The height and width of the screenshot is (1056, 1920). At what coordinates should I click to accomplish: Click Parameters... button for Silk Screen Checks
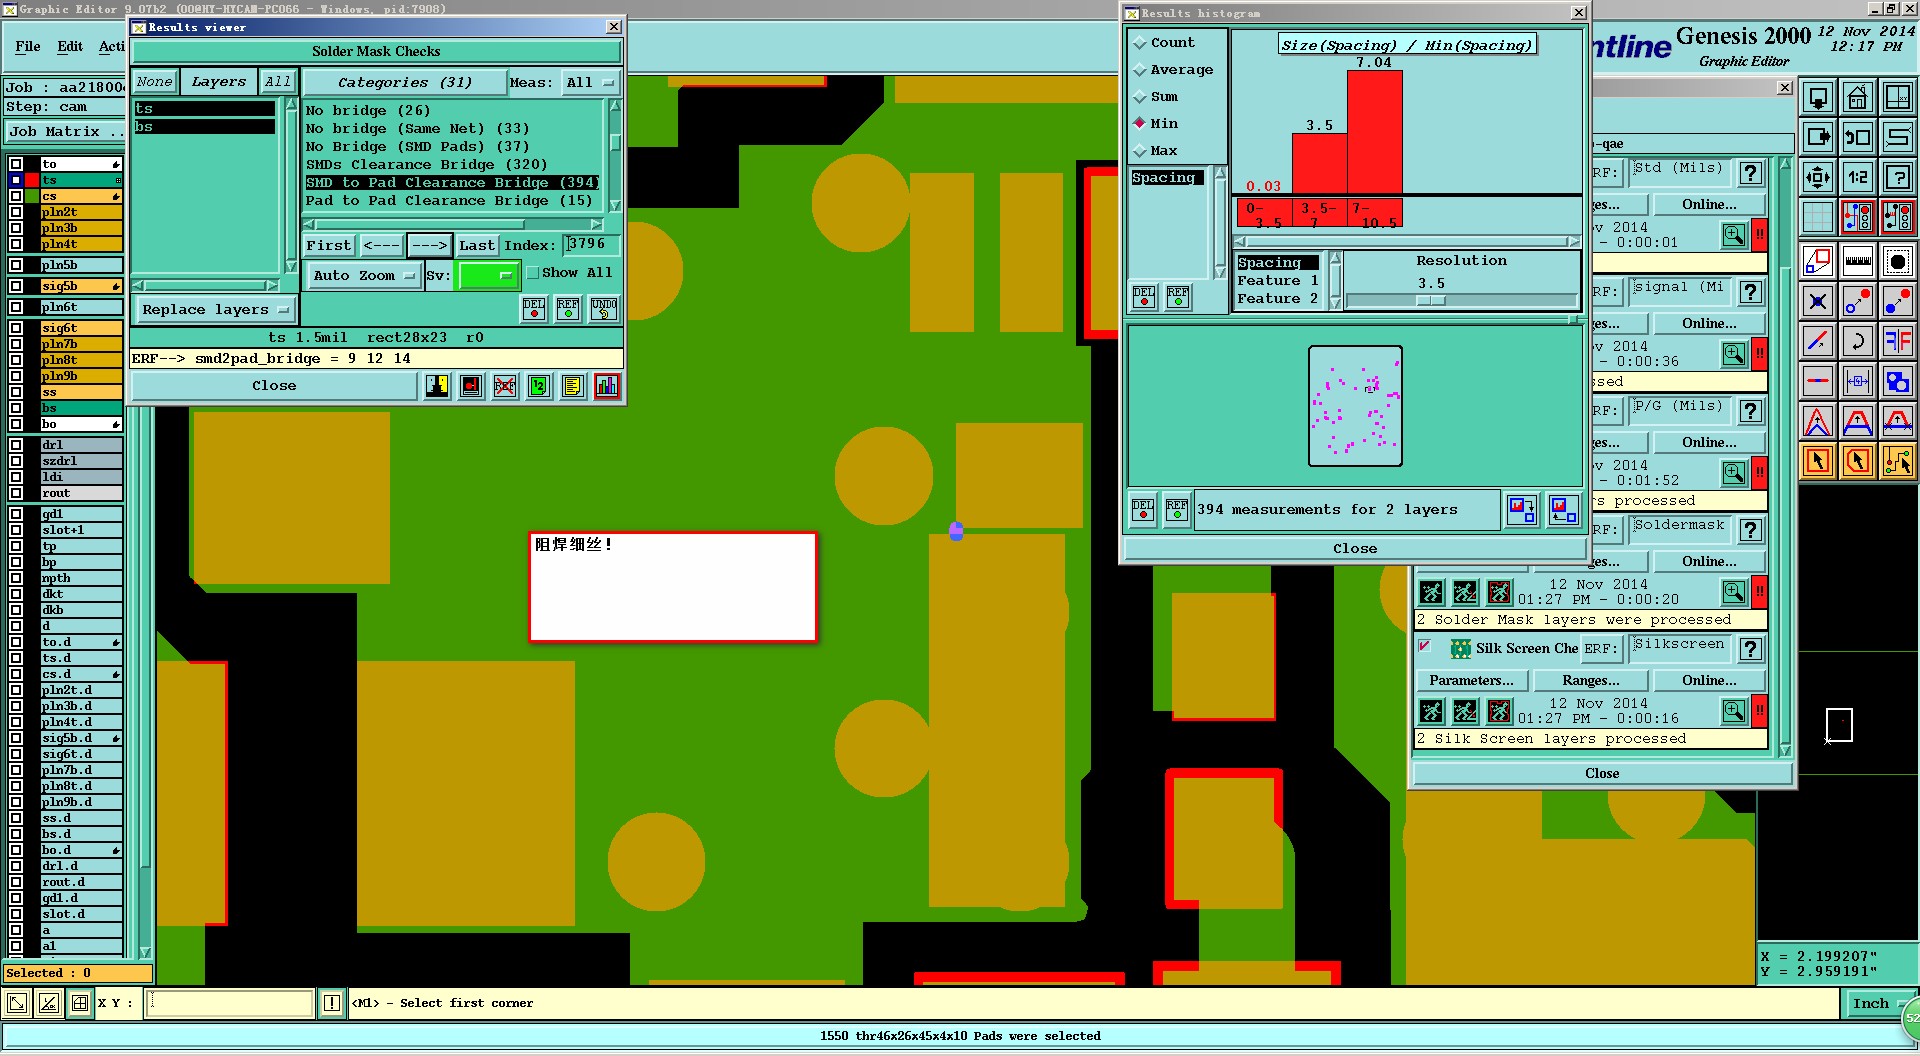tap(1471, 680)
